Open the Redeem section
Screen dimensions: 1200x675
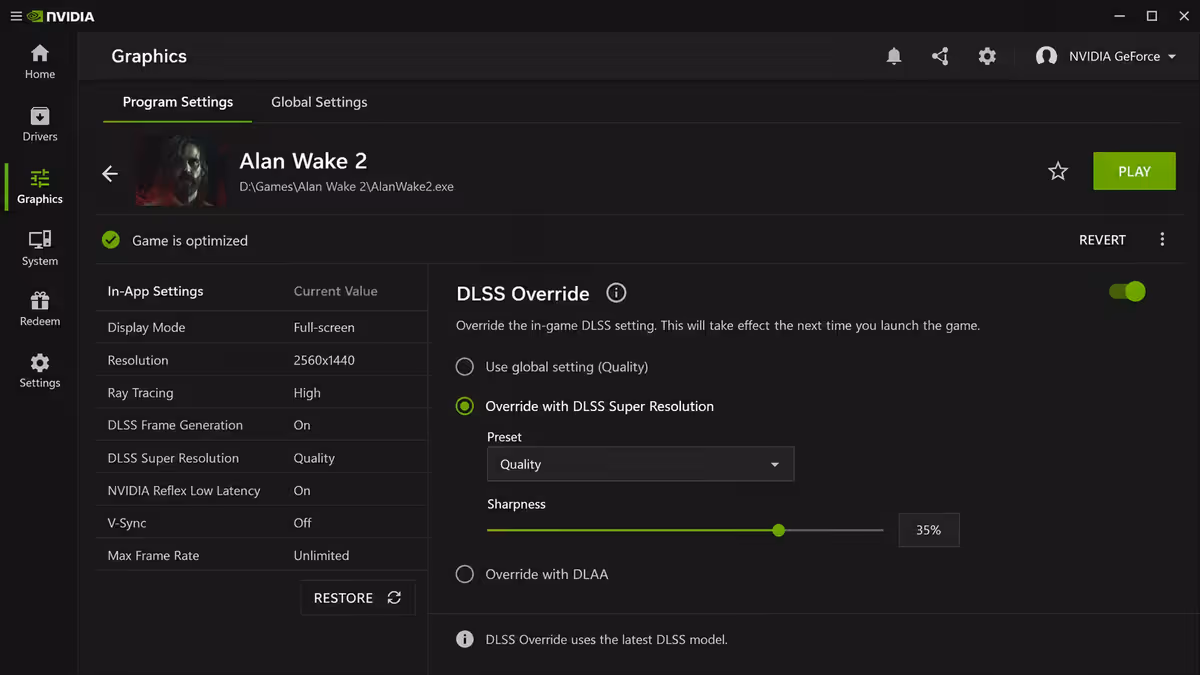pos(39,310)
